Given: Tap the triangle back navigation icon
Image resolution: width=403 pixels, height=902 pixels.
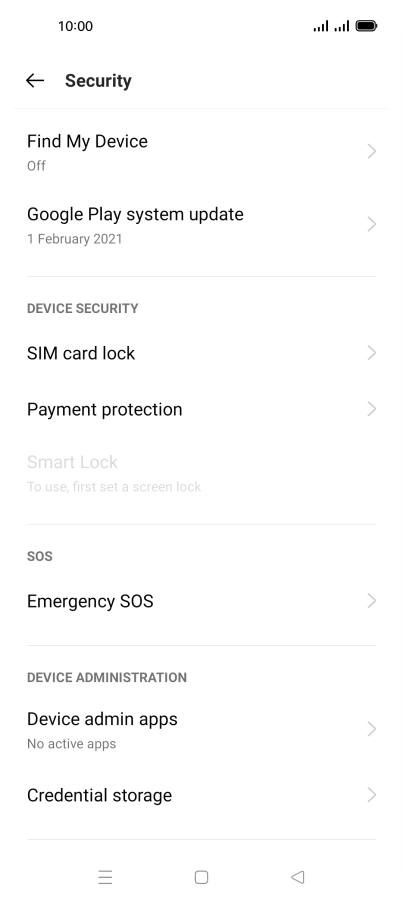Looking at the screenshot, I should click(x=297, y=877).
